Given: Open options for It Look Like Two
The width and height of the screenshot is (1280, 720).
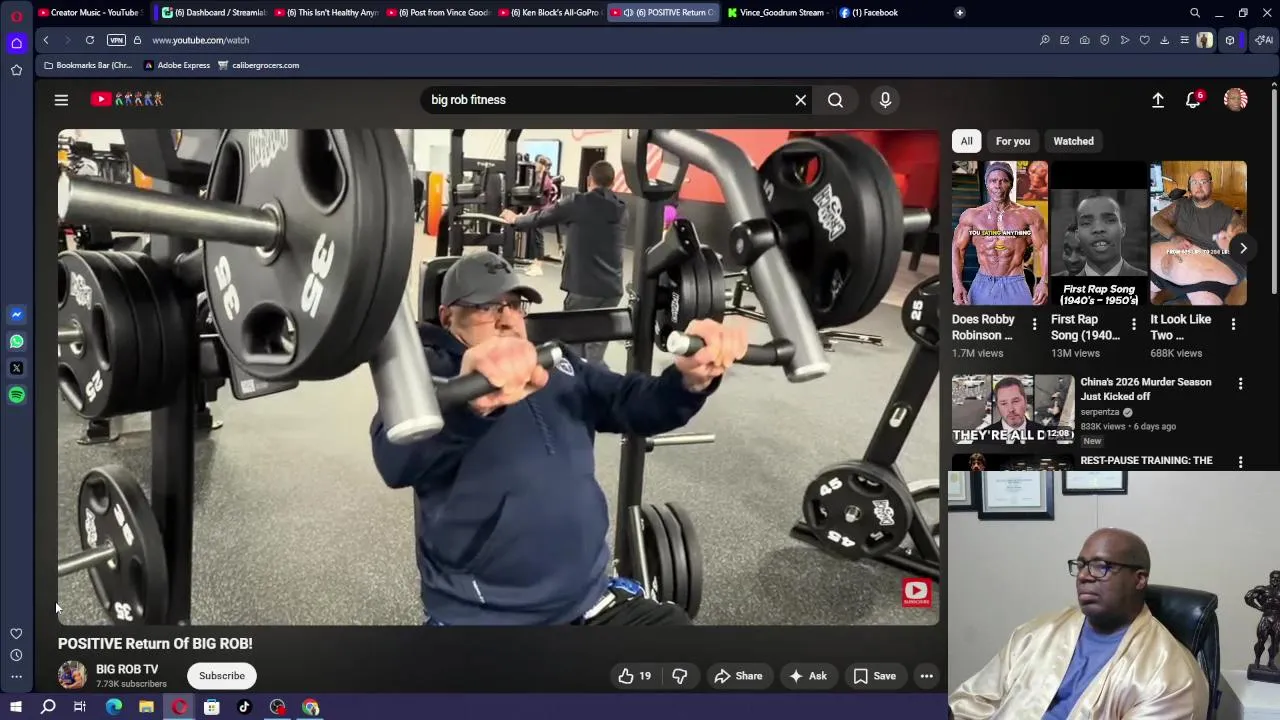Looking at the screenshot, I should coord(1233,325).
